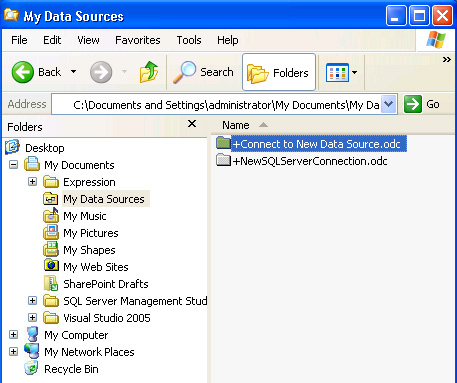Open the Views dropdown arrow
This screenshot has width=457, height=383.
point(355,72)
